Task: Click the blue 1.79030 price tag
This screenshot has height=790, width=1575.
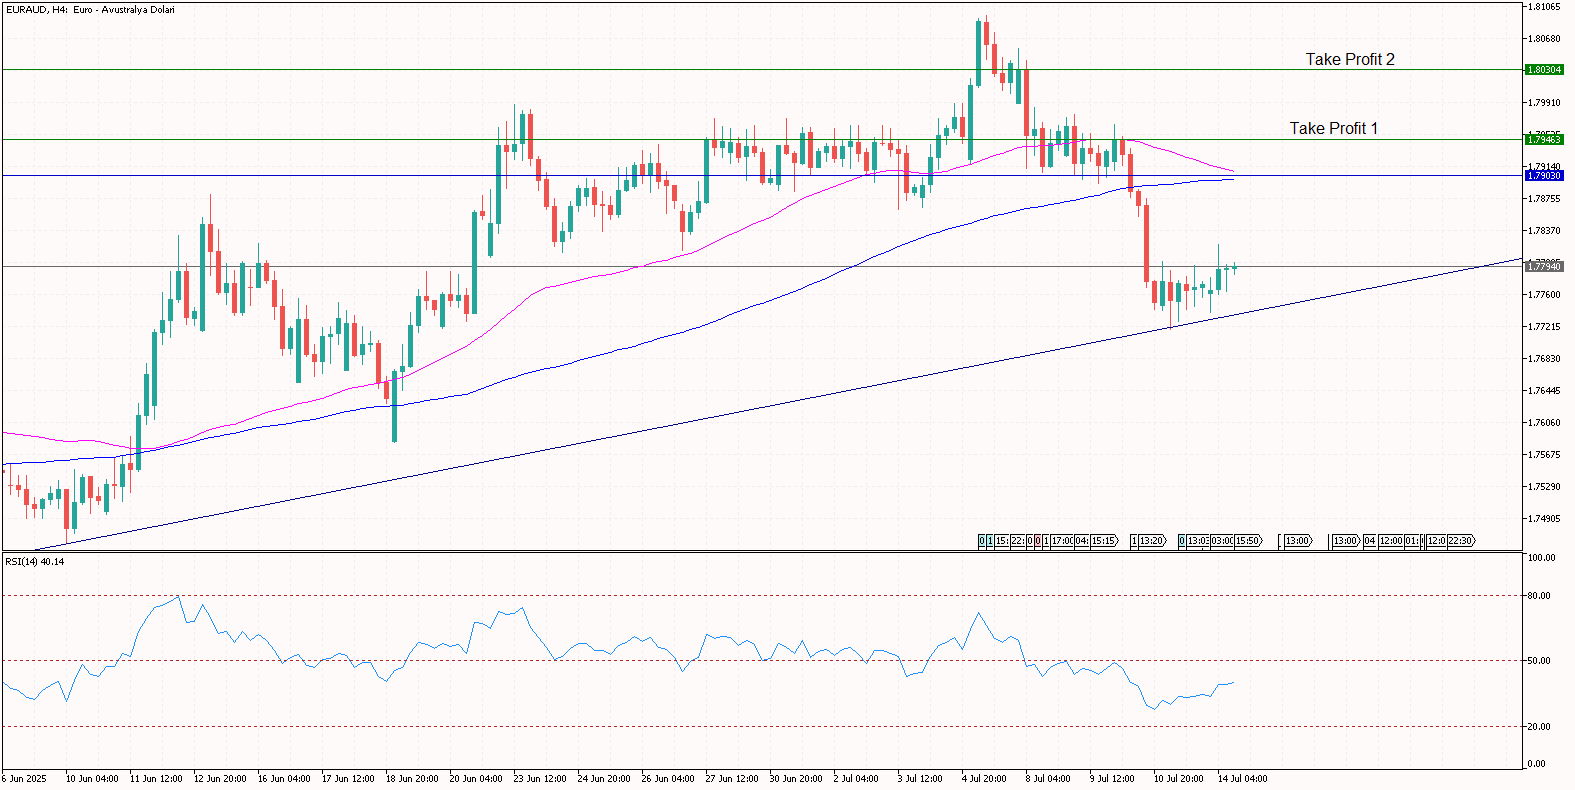Action: pyautogui.click(x=1543, y=176)
